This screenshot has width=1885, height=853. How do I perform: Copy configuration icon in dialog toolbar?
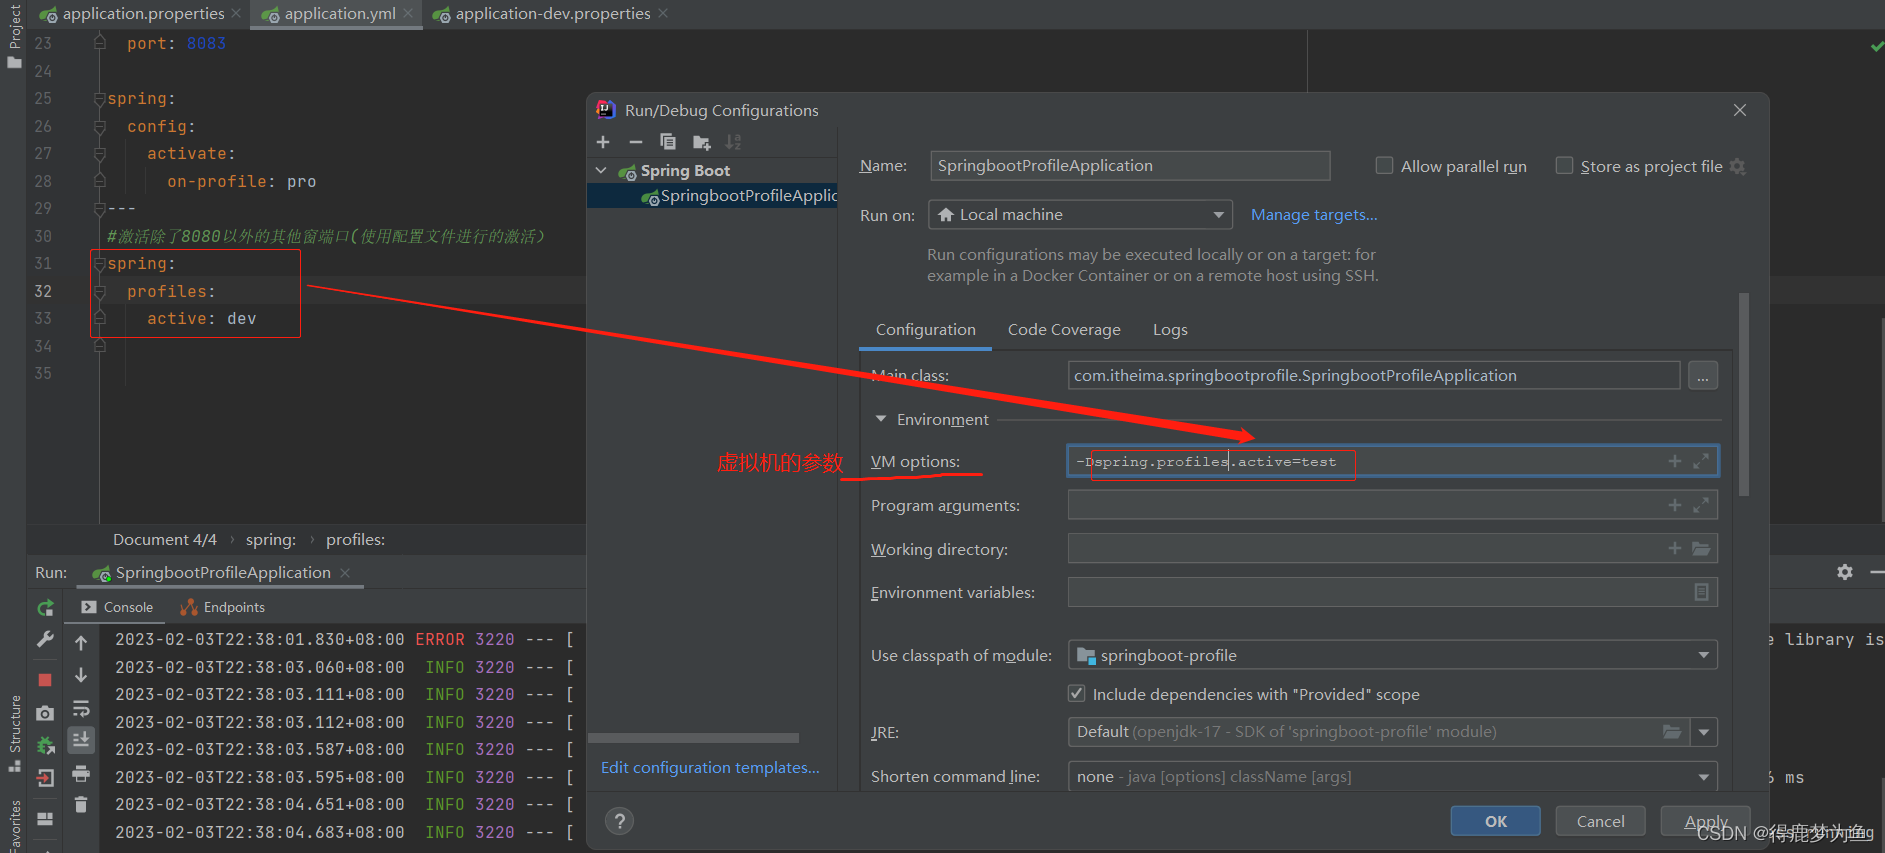pos(668,142)
